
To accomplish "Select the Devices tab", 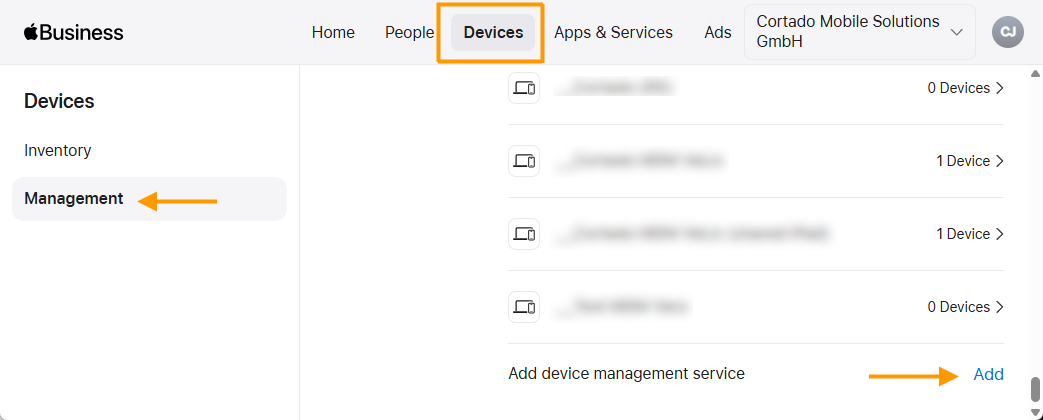I will click(x=493, y=33).
